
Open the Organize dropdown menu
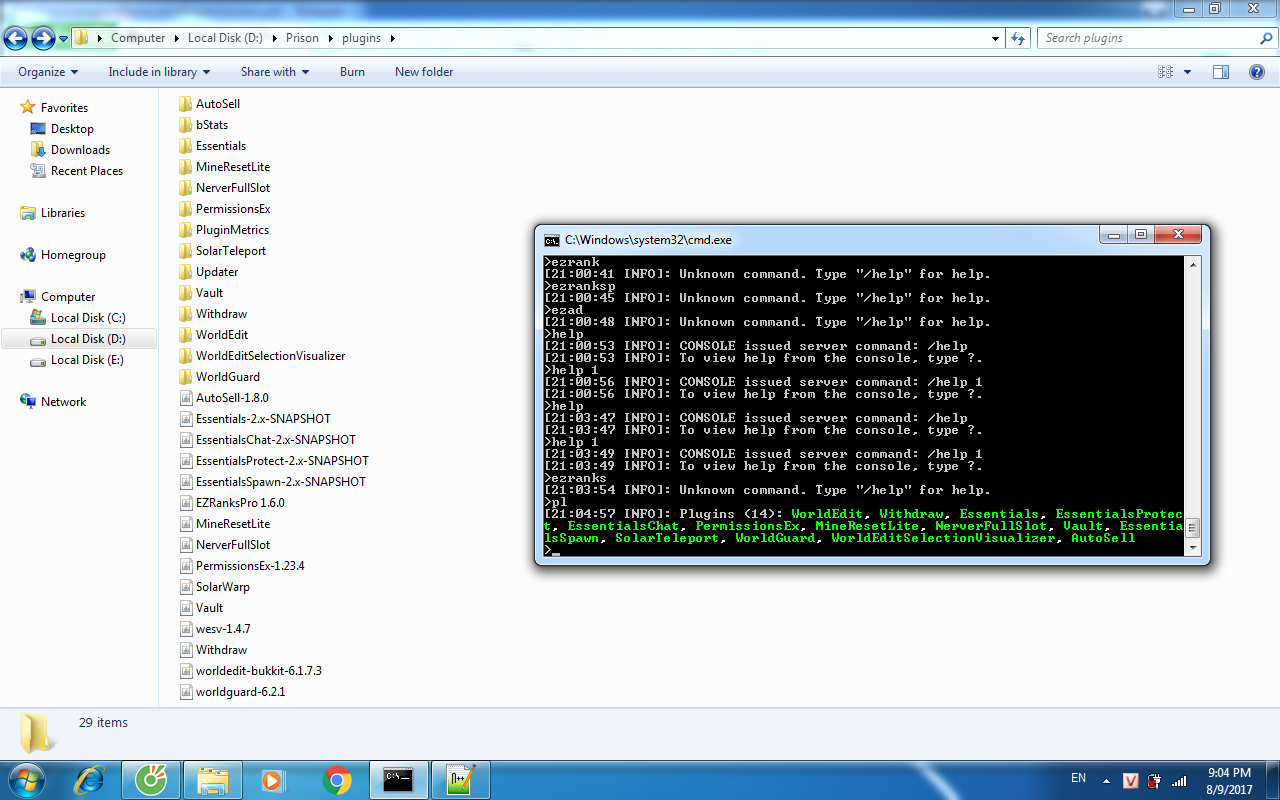pos(48,72)
